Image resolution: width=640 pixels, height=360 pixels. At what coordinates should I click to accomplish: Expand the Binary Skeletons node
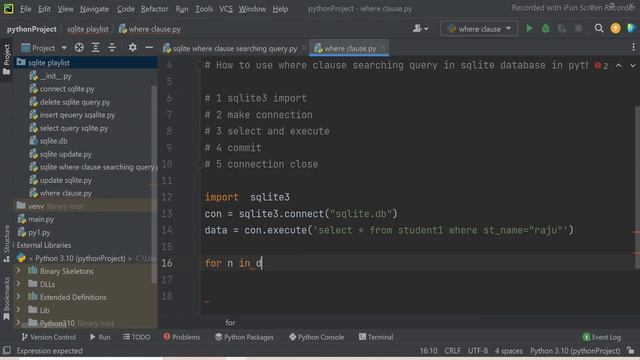point(18,271)
